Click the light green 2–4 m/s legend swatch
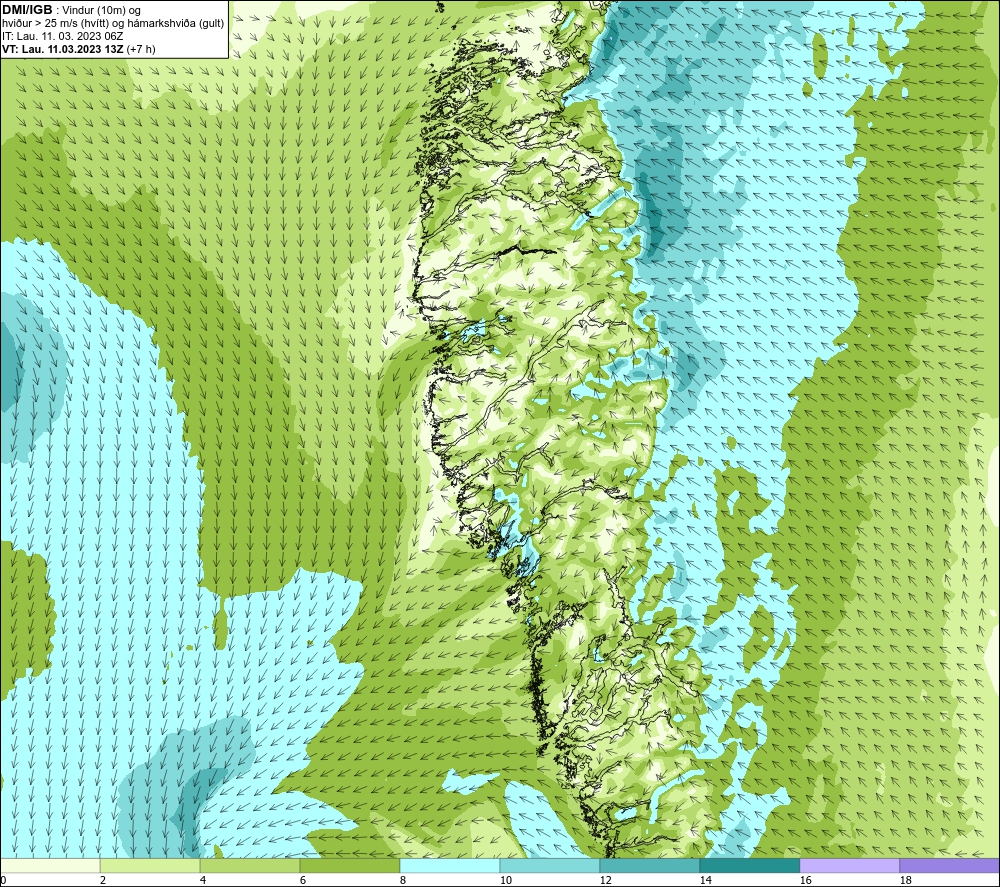1000x887 pixels. [x=150, y=866]
